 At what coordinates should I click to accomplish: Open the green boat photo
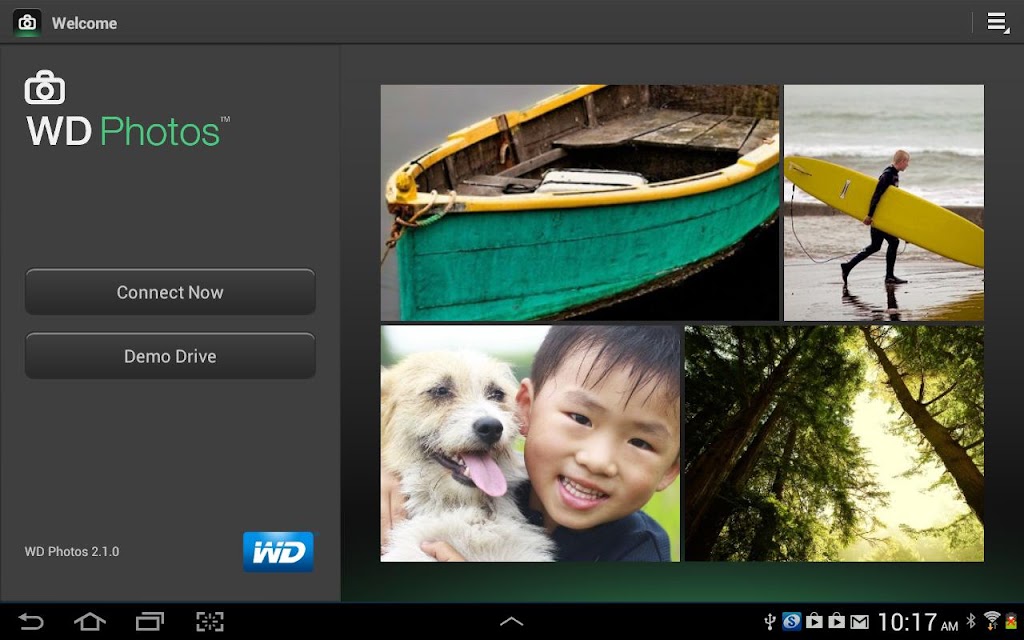pyautogui.click(x=580, y=202)
